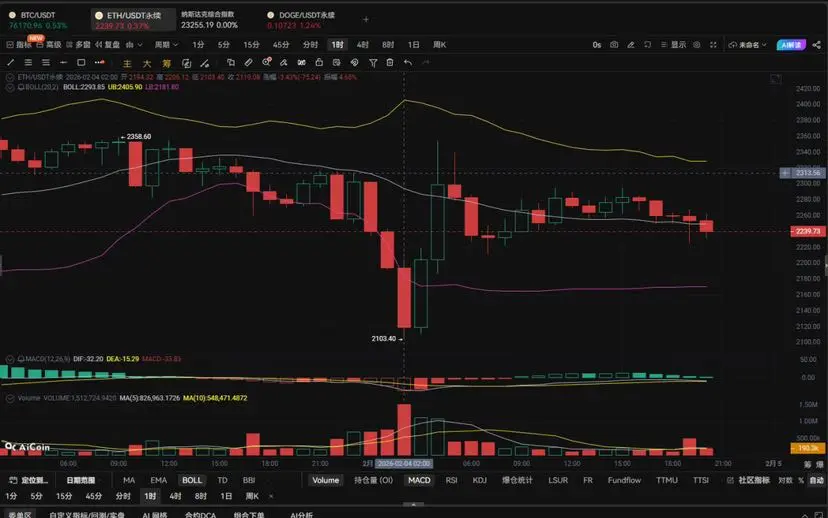828x518 pixels.
Task: Delete drawings with the trash icon
Action: [x=390, y=62]
